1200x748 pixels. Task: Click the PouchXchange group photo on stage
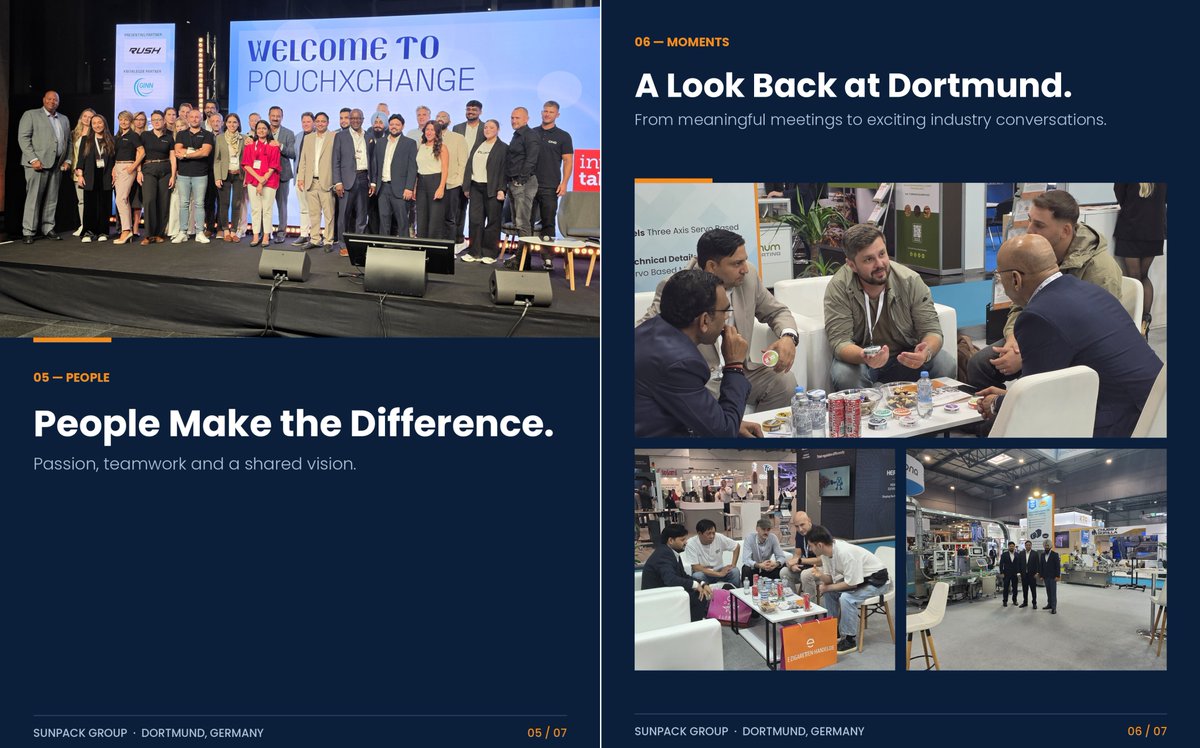300,169
